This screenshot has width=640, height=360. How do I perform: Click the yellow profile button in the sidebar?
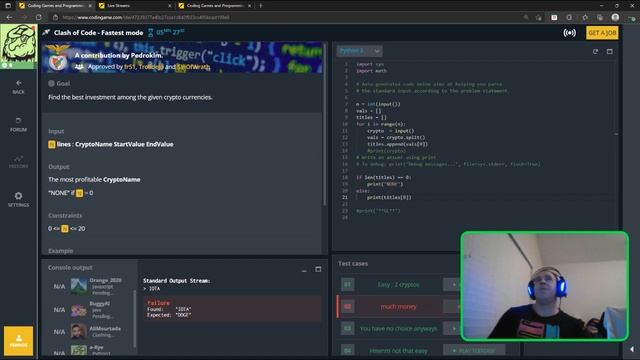tap(18, 341)
